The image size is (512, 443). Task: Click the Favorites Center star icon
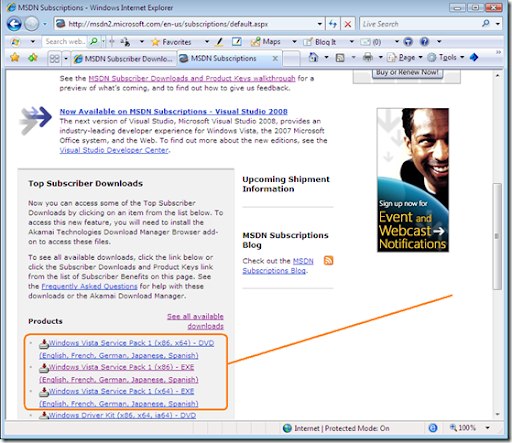[x=15, y=58]
